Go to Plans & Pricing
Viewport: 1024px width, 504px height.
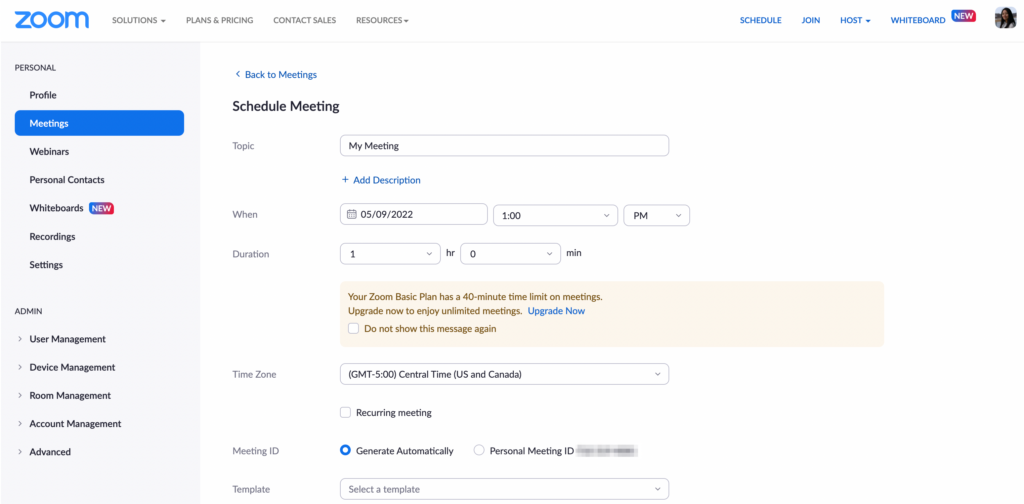219,20
